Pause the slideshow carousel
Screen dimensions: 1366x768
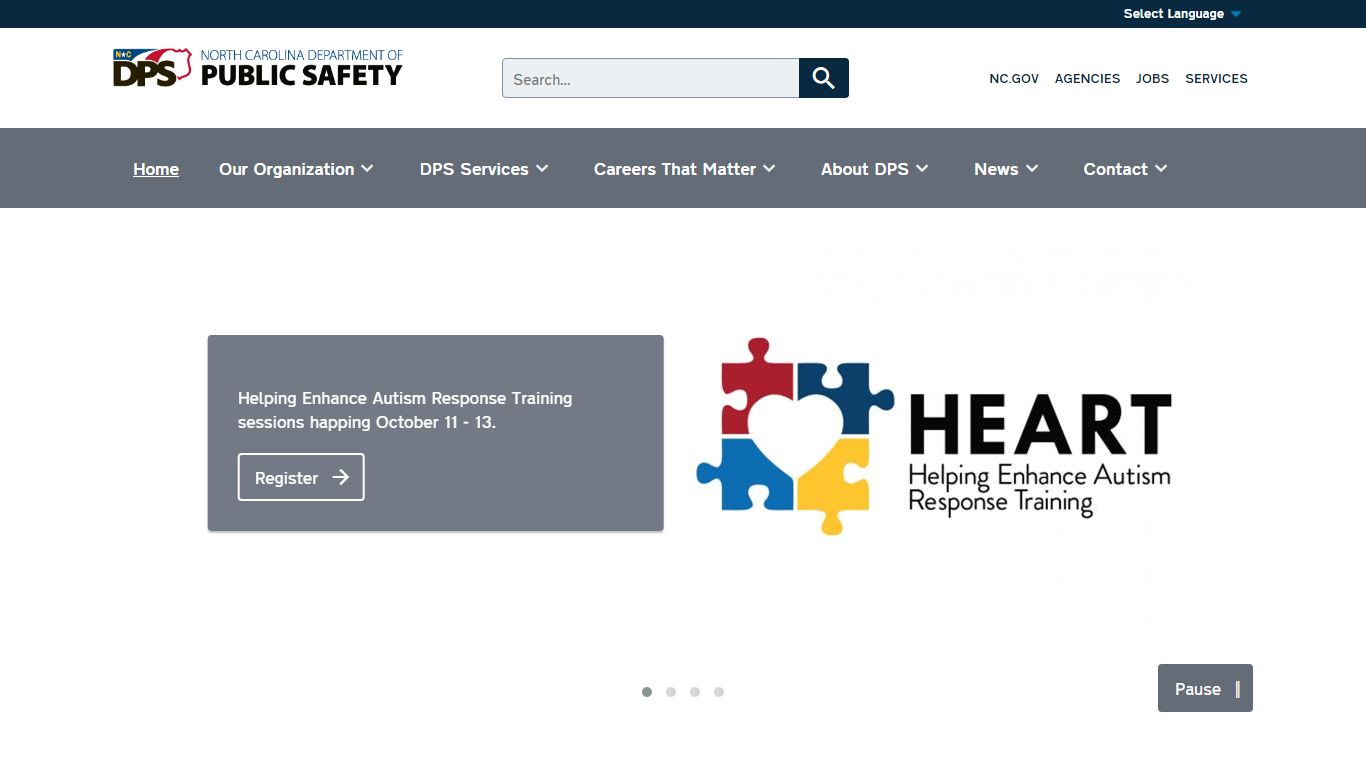point(1205,688)
